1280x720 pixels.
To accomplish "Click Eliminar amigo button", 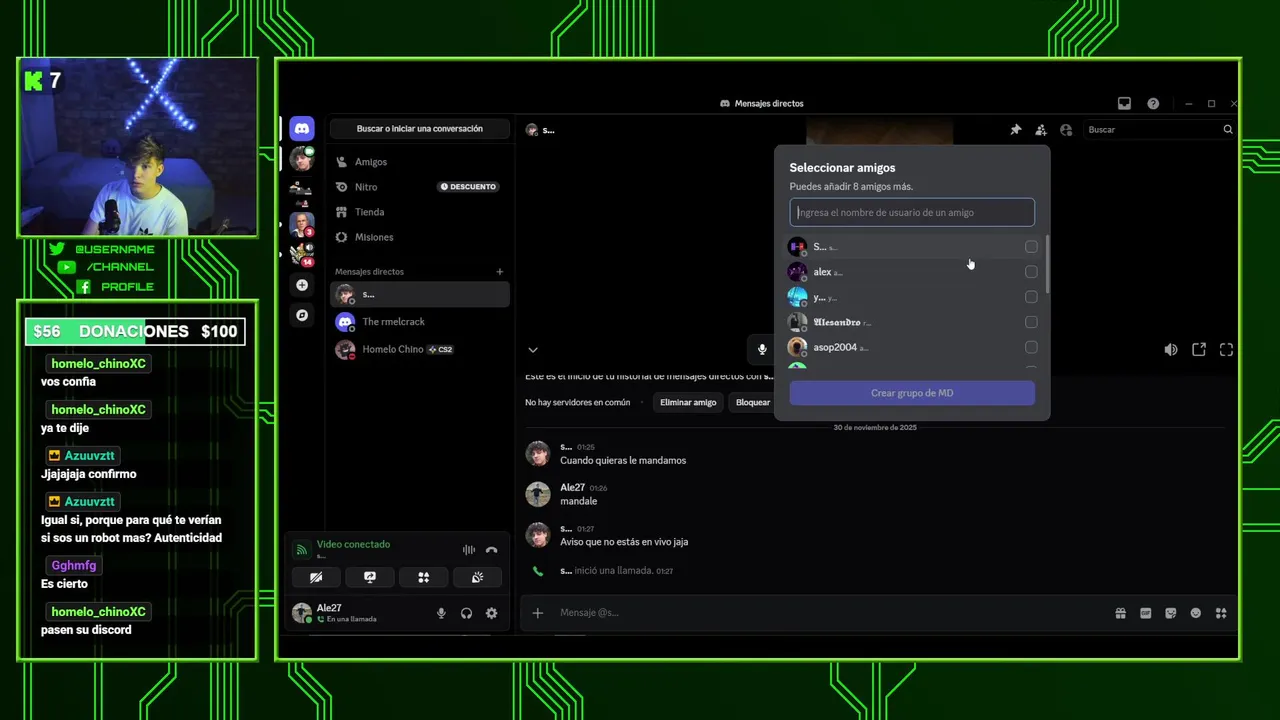I will 688,402.
